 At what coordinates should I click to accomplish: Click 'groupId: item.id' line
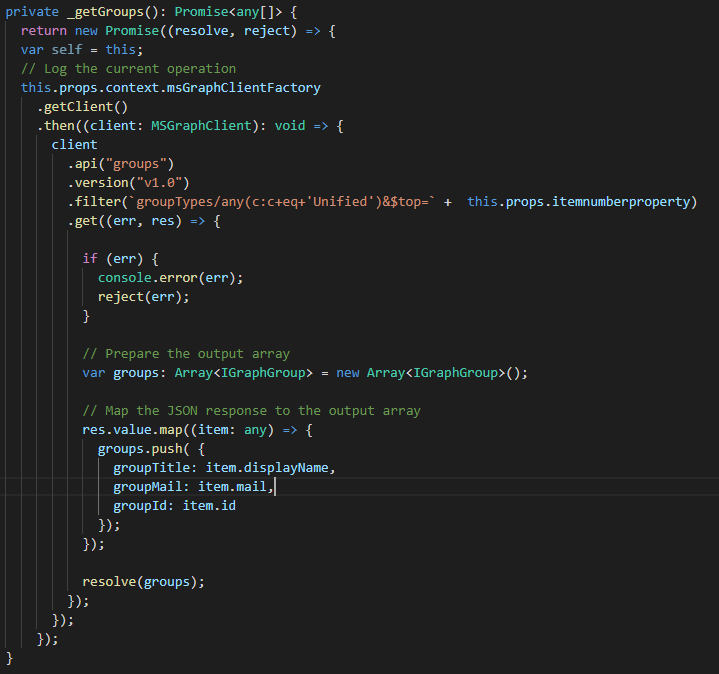[x=174, y=506]
